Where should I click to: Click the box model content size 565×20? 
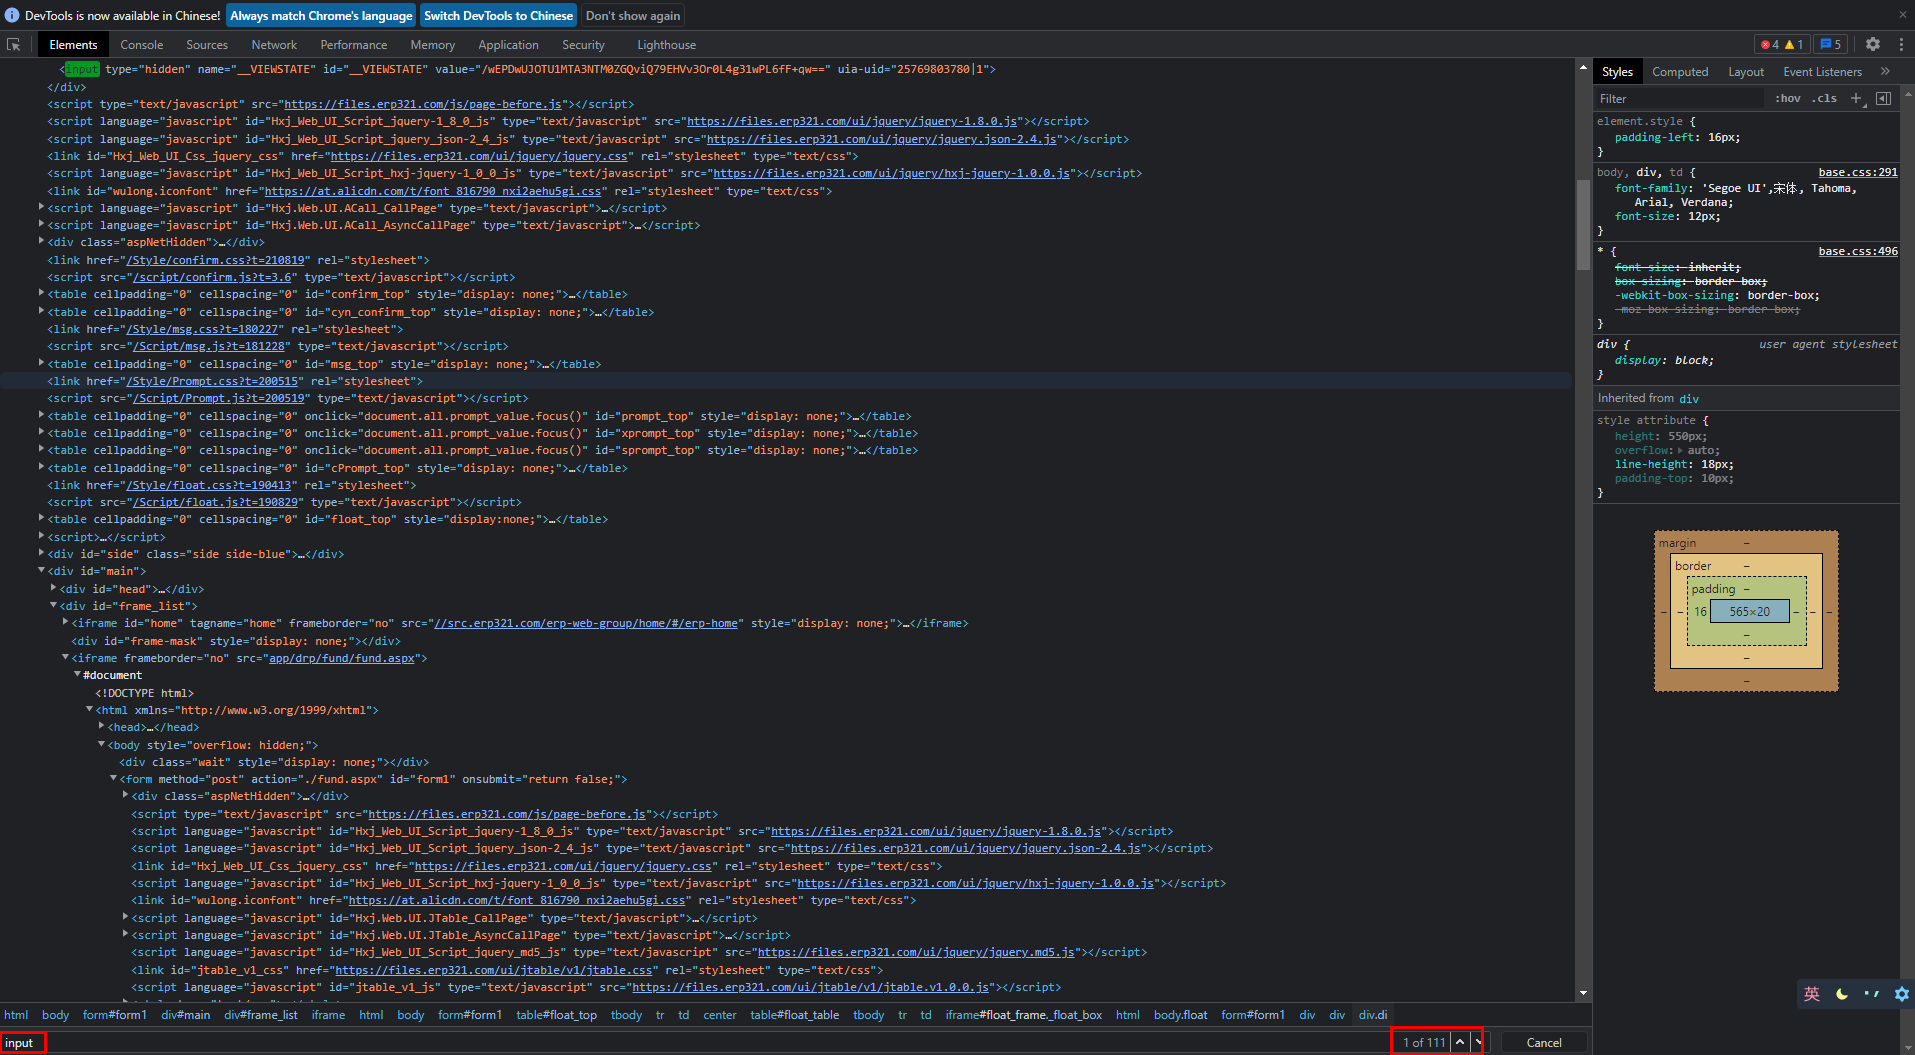(x=1749, y=611)
